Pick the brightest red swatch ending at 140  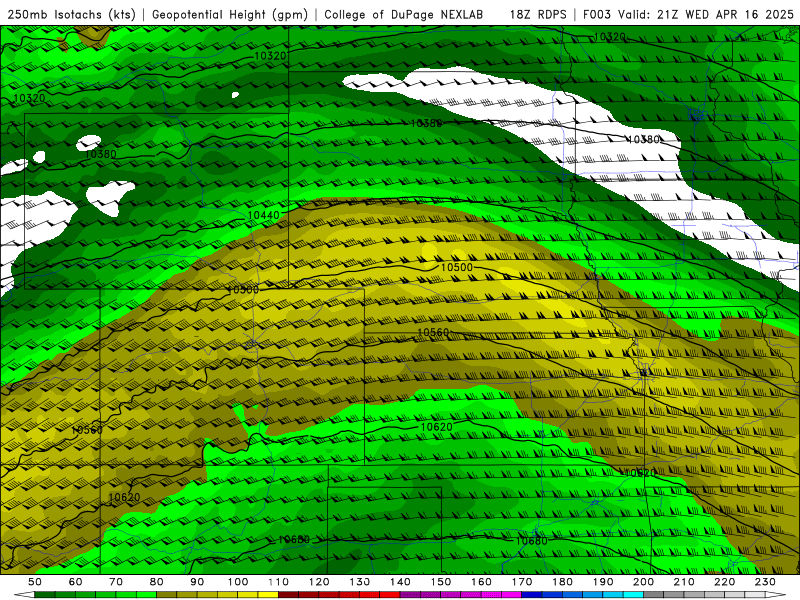tap(390, 595)
